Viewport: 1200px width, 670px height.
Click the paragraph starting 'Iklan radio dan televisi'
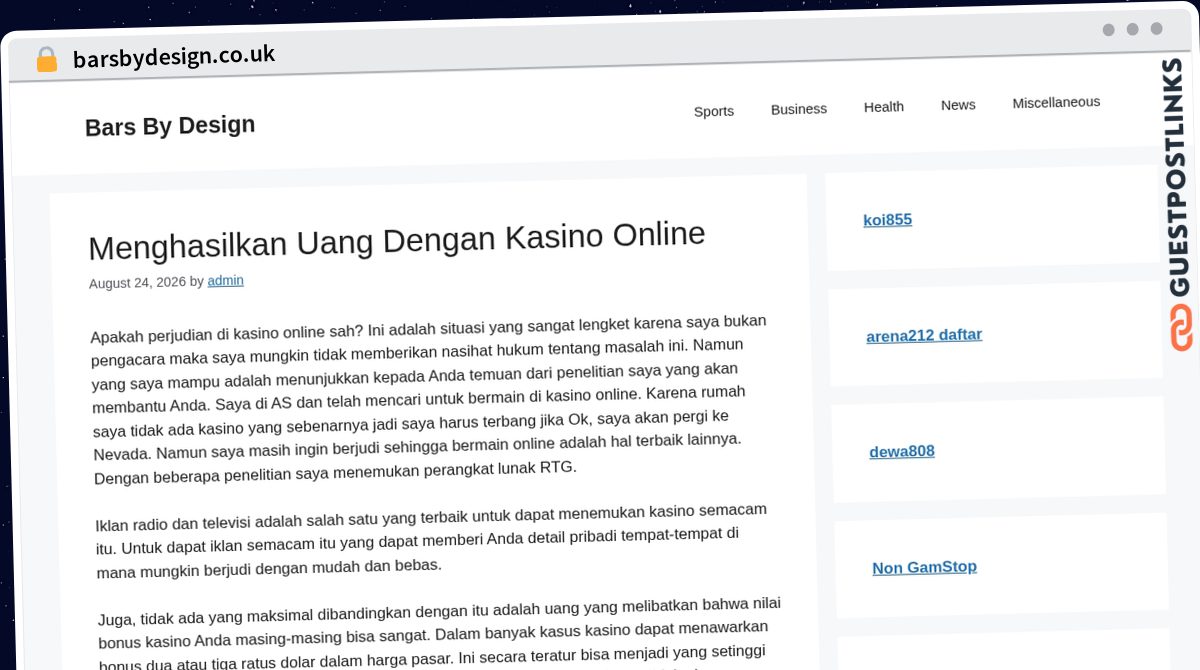coord(432,540)
